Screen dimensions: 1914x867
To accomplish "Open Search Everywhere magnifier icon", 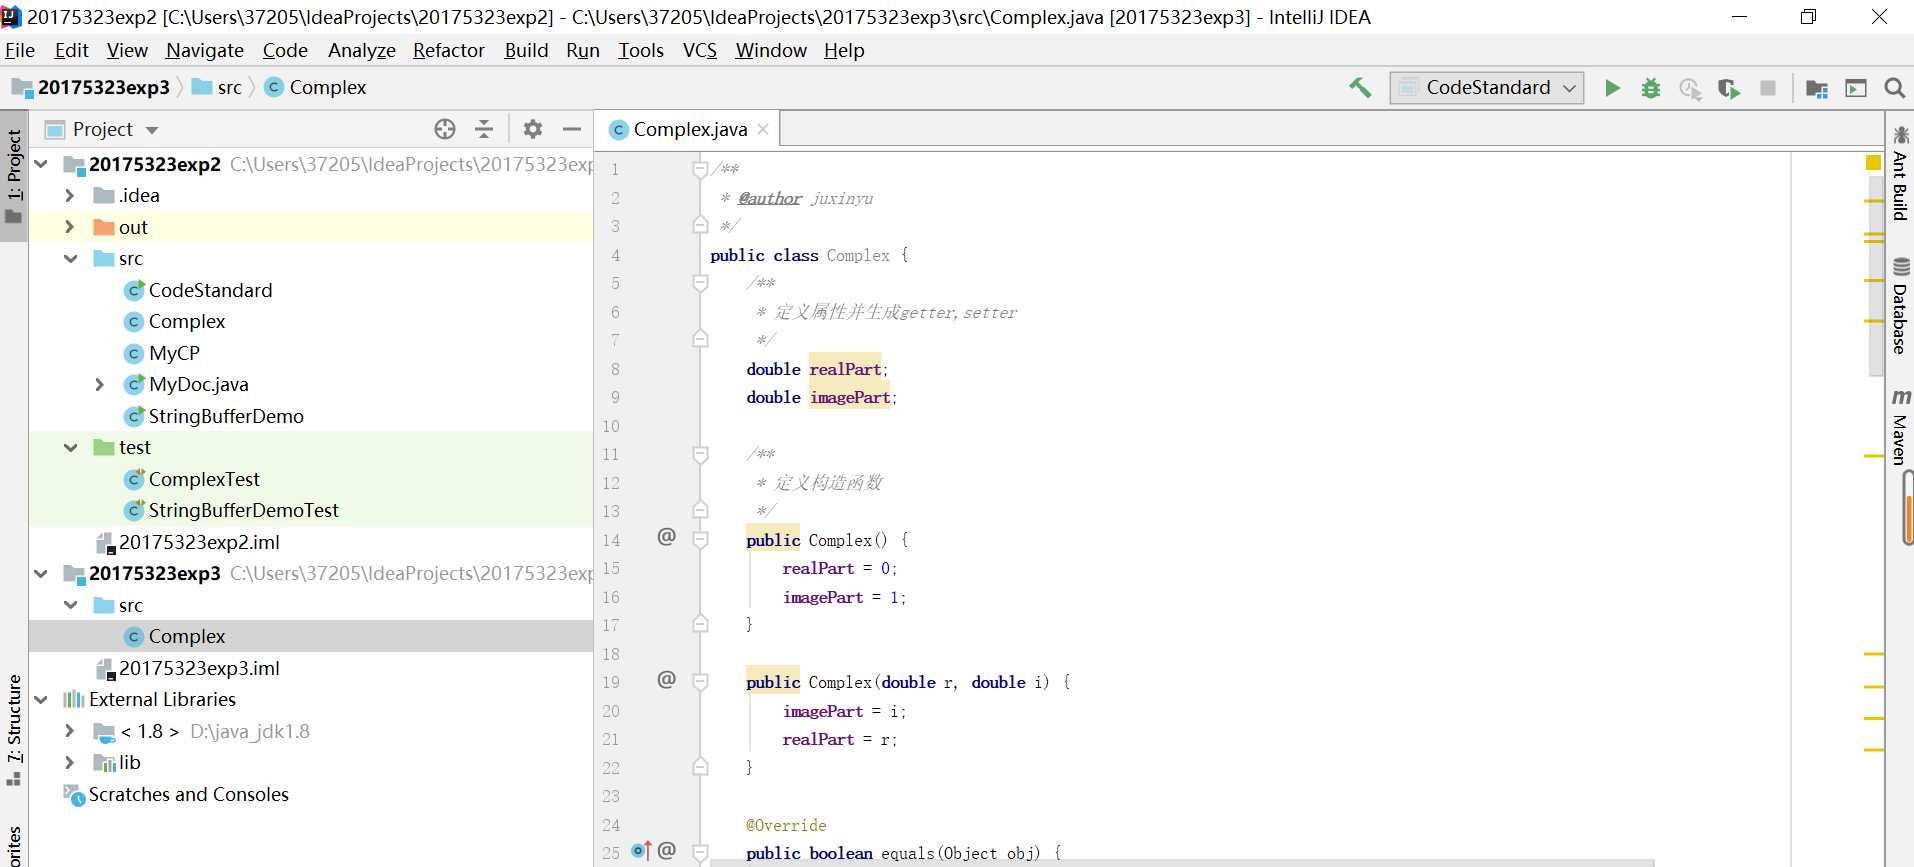I will tap(1894, 88).
